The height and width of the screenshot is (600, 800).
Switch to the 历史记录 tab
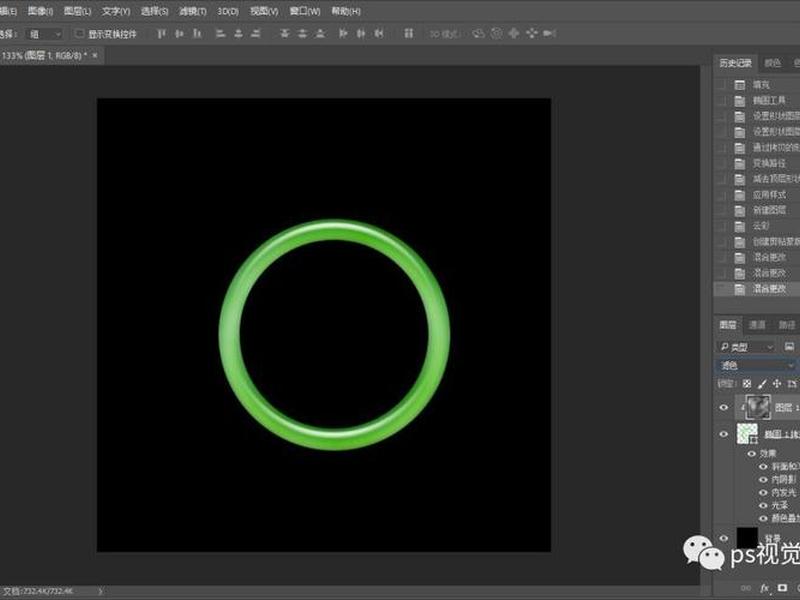[735, 63]
